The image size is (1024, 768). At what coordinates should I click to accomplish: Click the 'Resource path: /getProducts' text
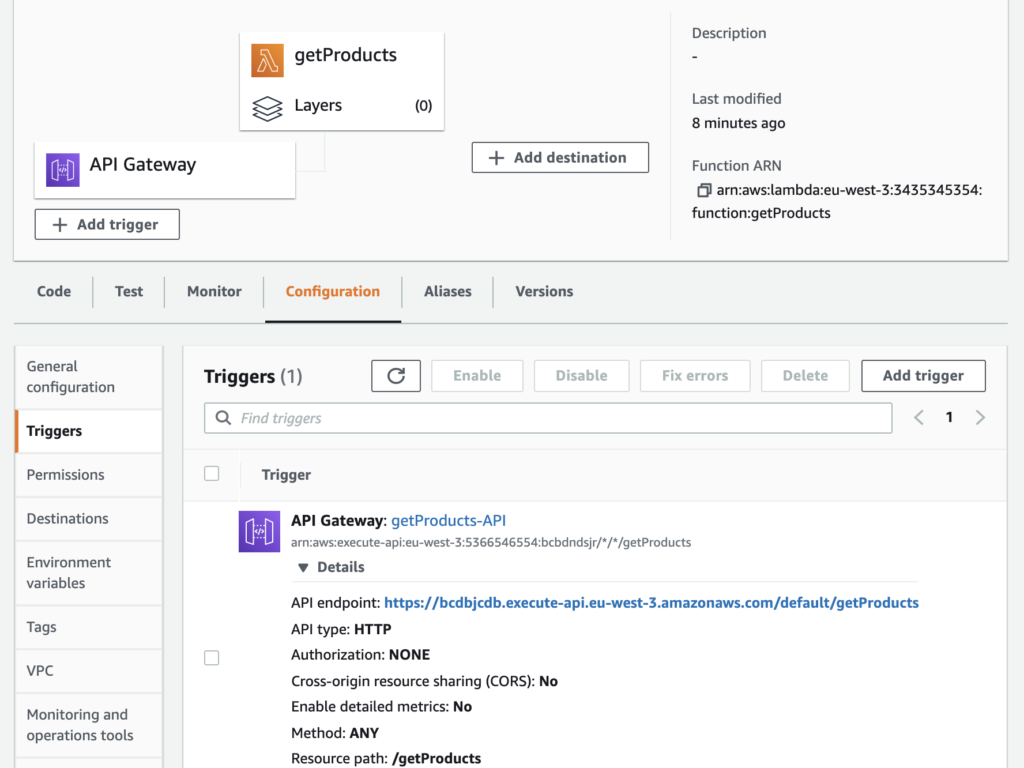point(386,758)
